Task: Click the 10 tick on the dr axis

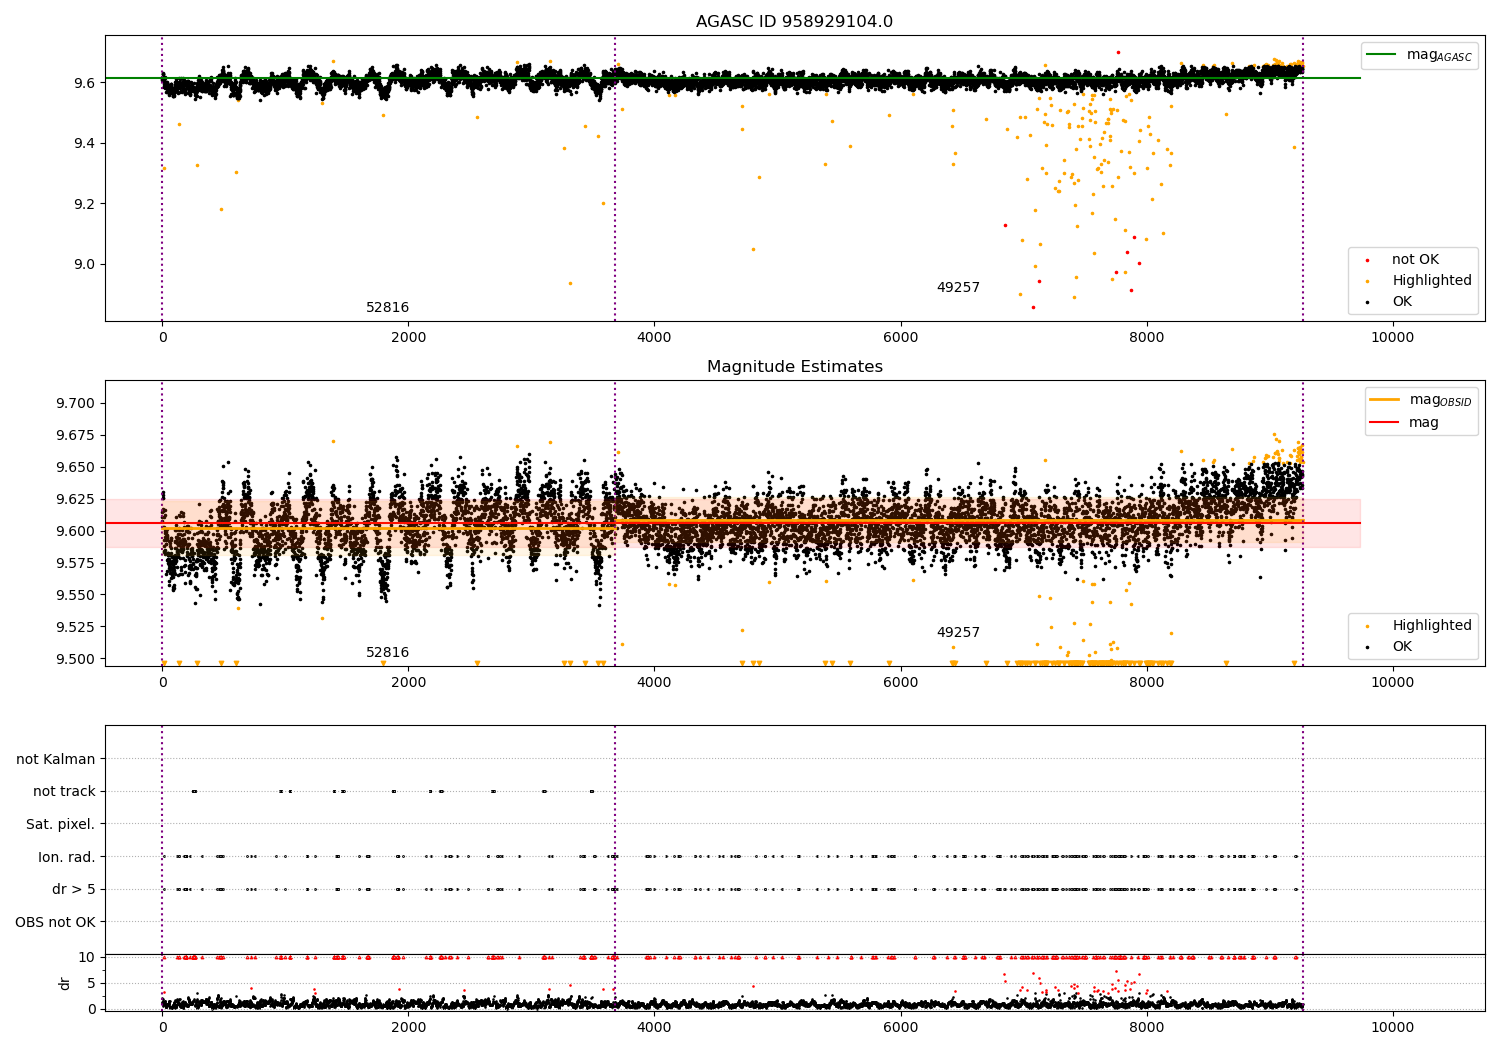Action: 87,958
